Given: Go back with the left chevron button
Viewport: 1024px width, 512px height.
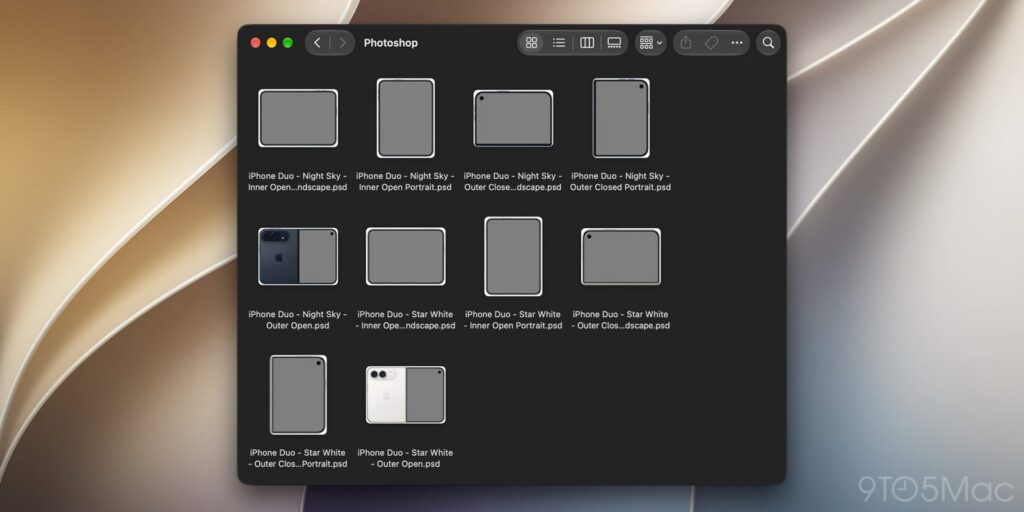Looking at the screenshot, I should (x=317, y=42).
